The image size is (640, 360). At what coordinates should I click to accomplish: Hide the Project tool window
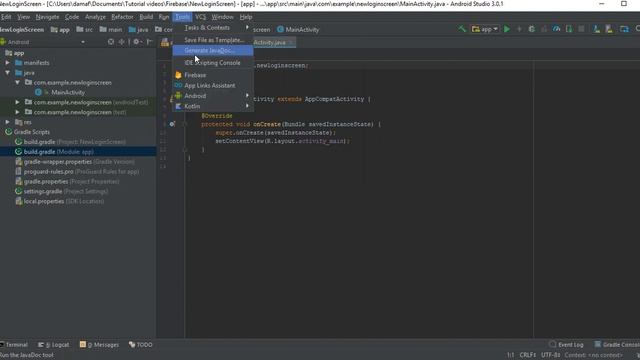click(150, 42)
